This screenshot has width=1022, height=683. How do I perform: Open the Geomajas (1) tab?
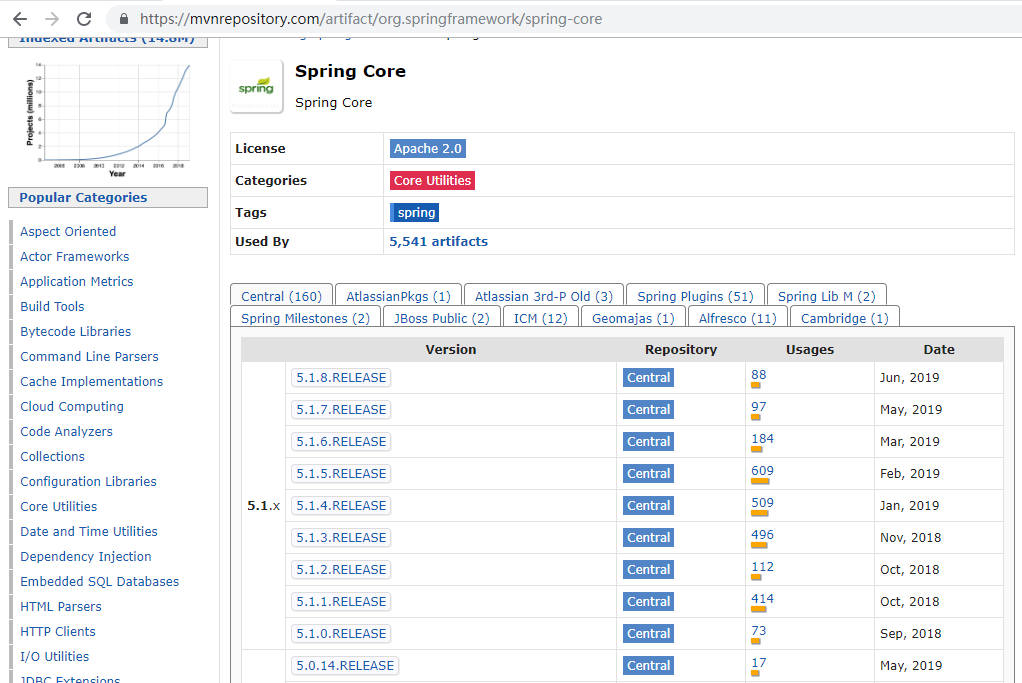pos(633,319)
